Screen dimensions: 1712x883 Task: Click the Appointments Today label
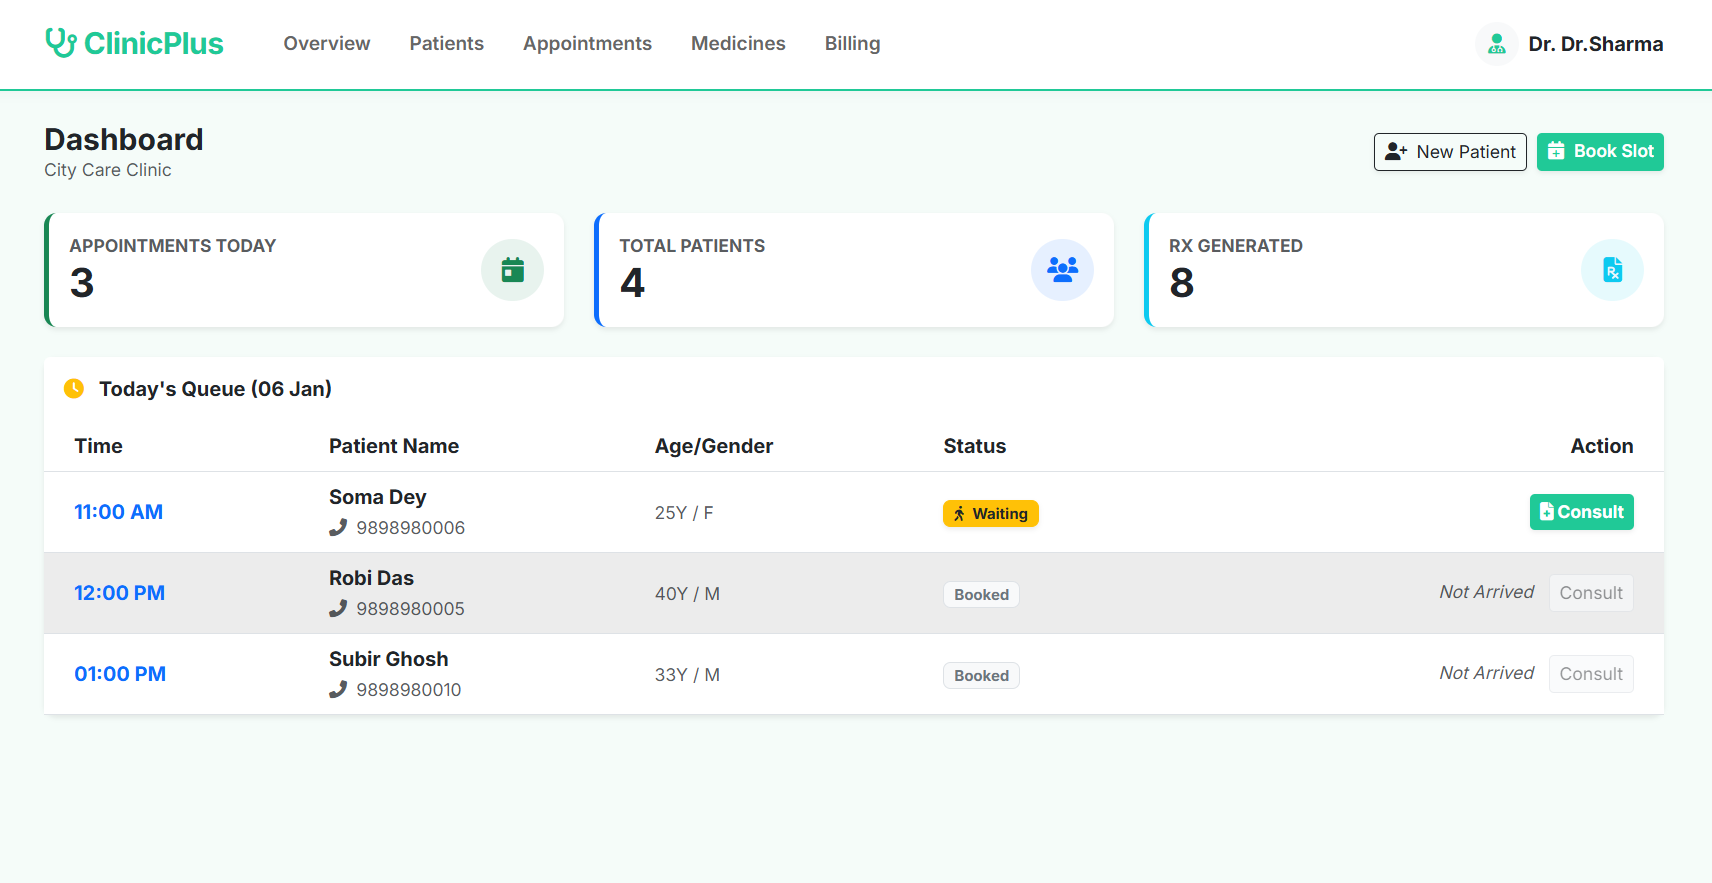(x=173, y=246)
